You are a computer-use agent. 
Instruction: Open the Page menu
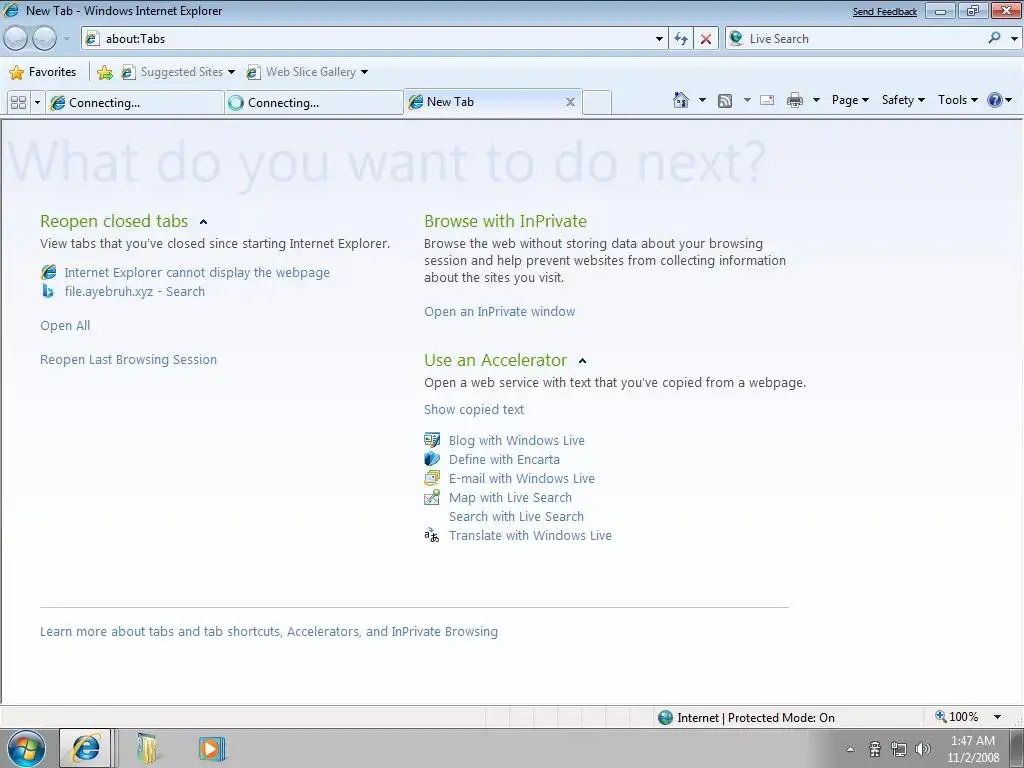(x=850, y=100)
